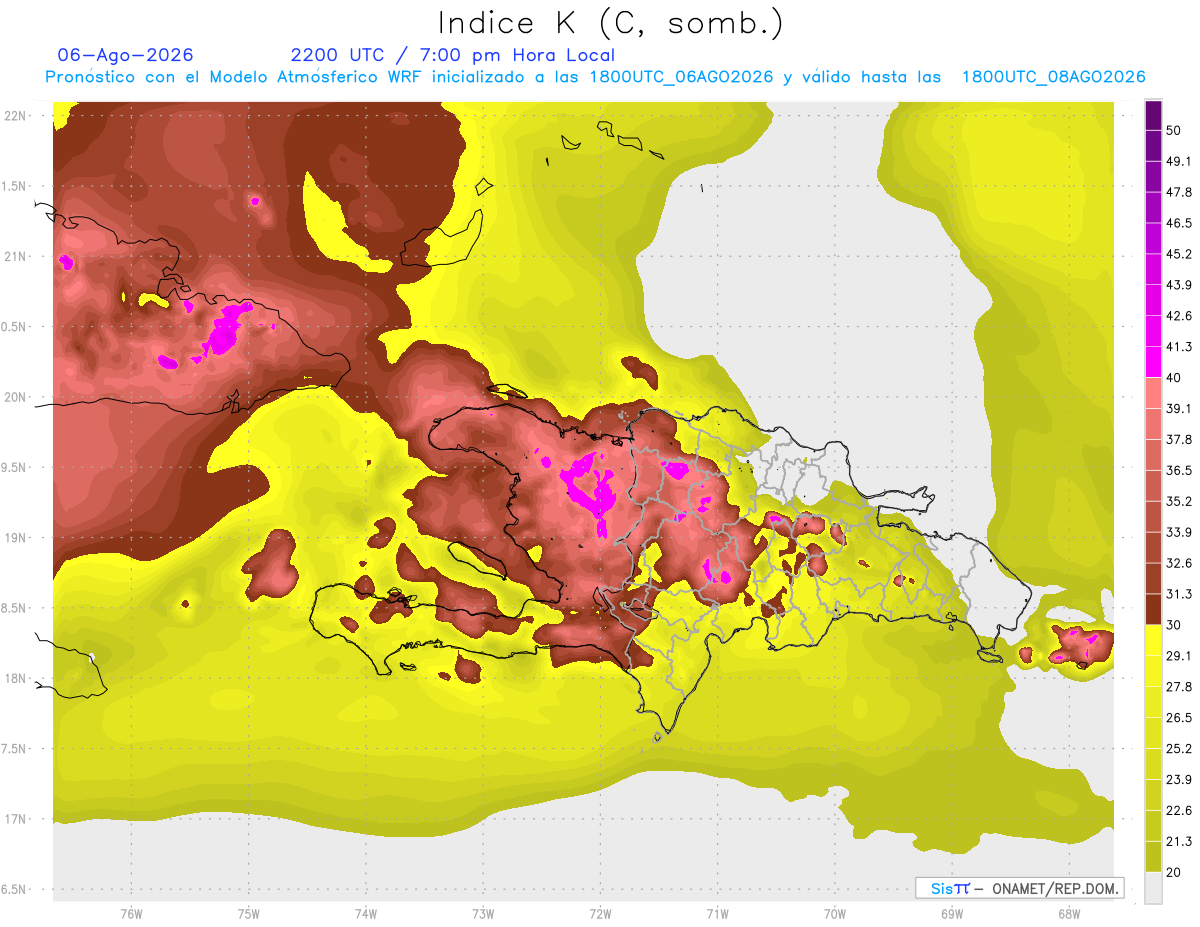Click the colorbar value "30"
This screenshot has width=1200, height=927.
pyautogui.click(x=1175, y=625)
